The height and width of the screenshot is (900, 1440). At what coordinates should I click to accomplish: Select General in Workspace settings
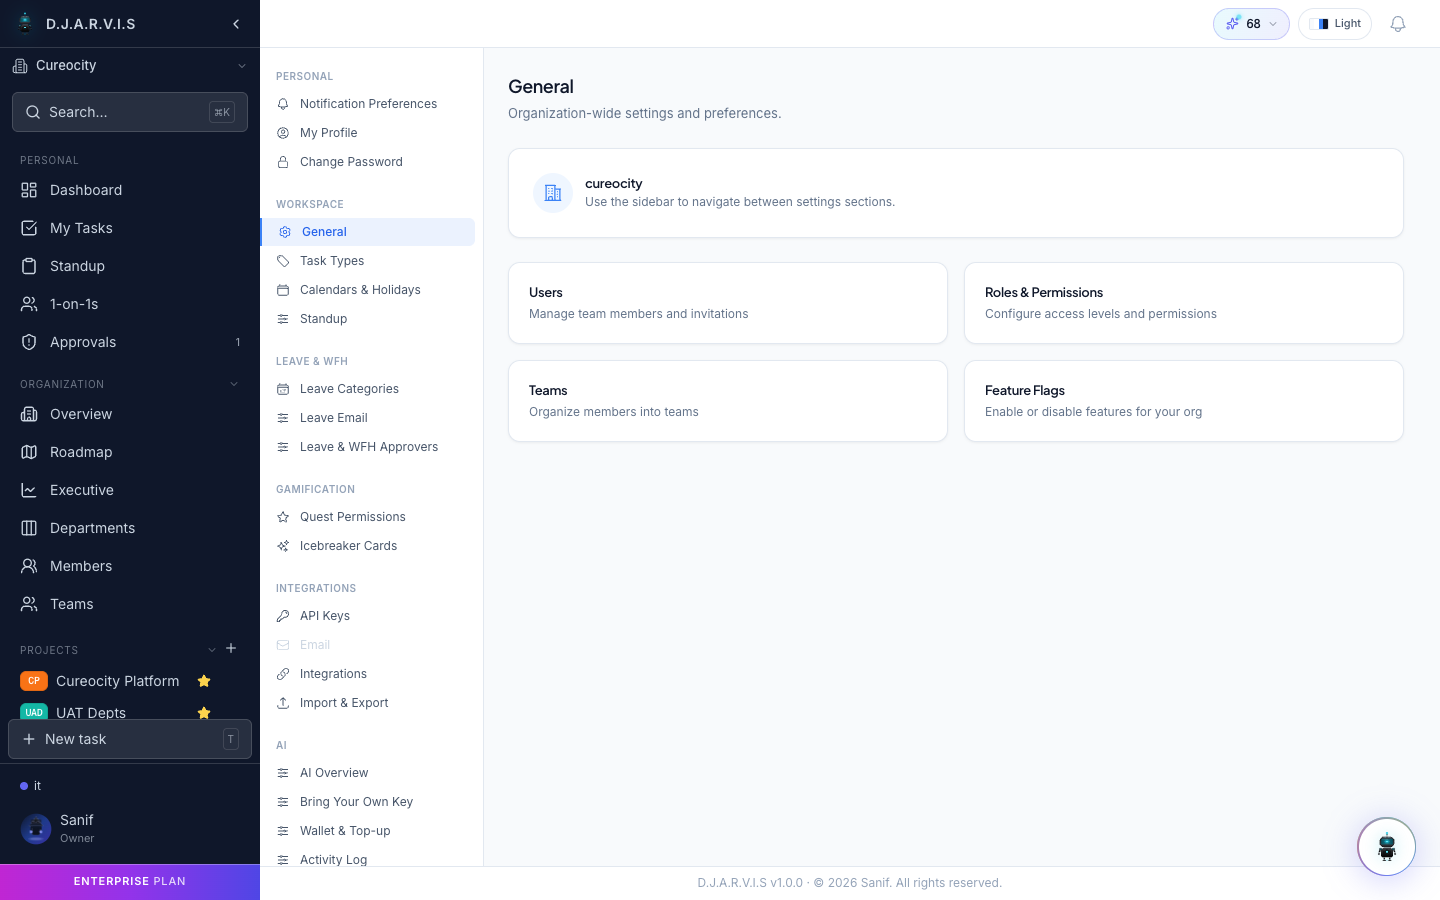[x=368, y=232]
